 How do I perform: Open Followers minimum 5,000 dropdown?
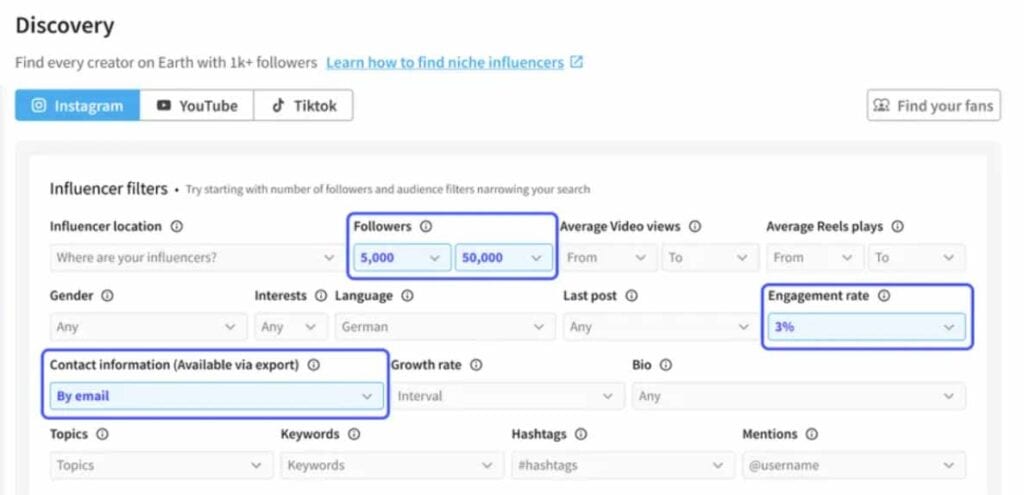pos(402,257)
